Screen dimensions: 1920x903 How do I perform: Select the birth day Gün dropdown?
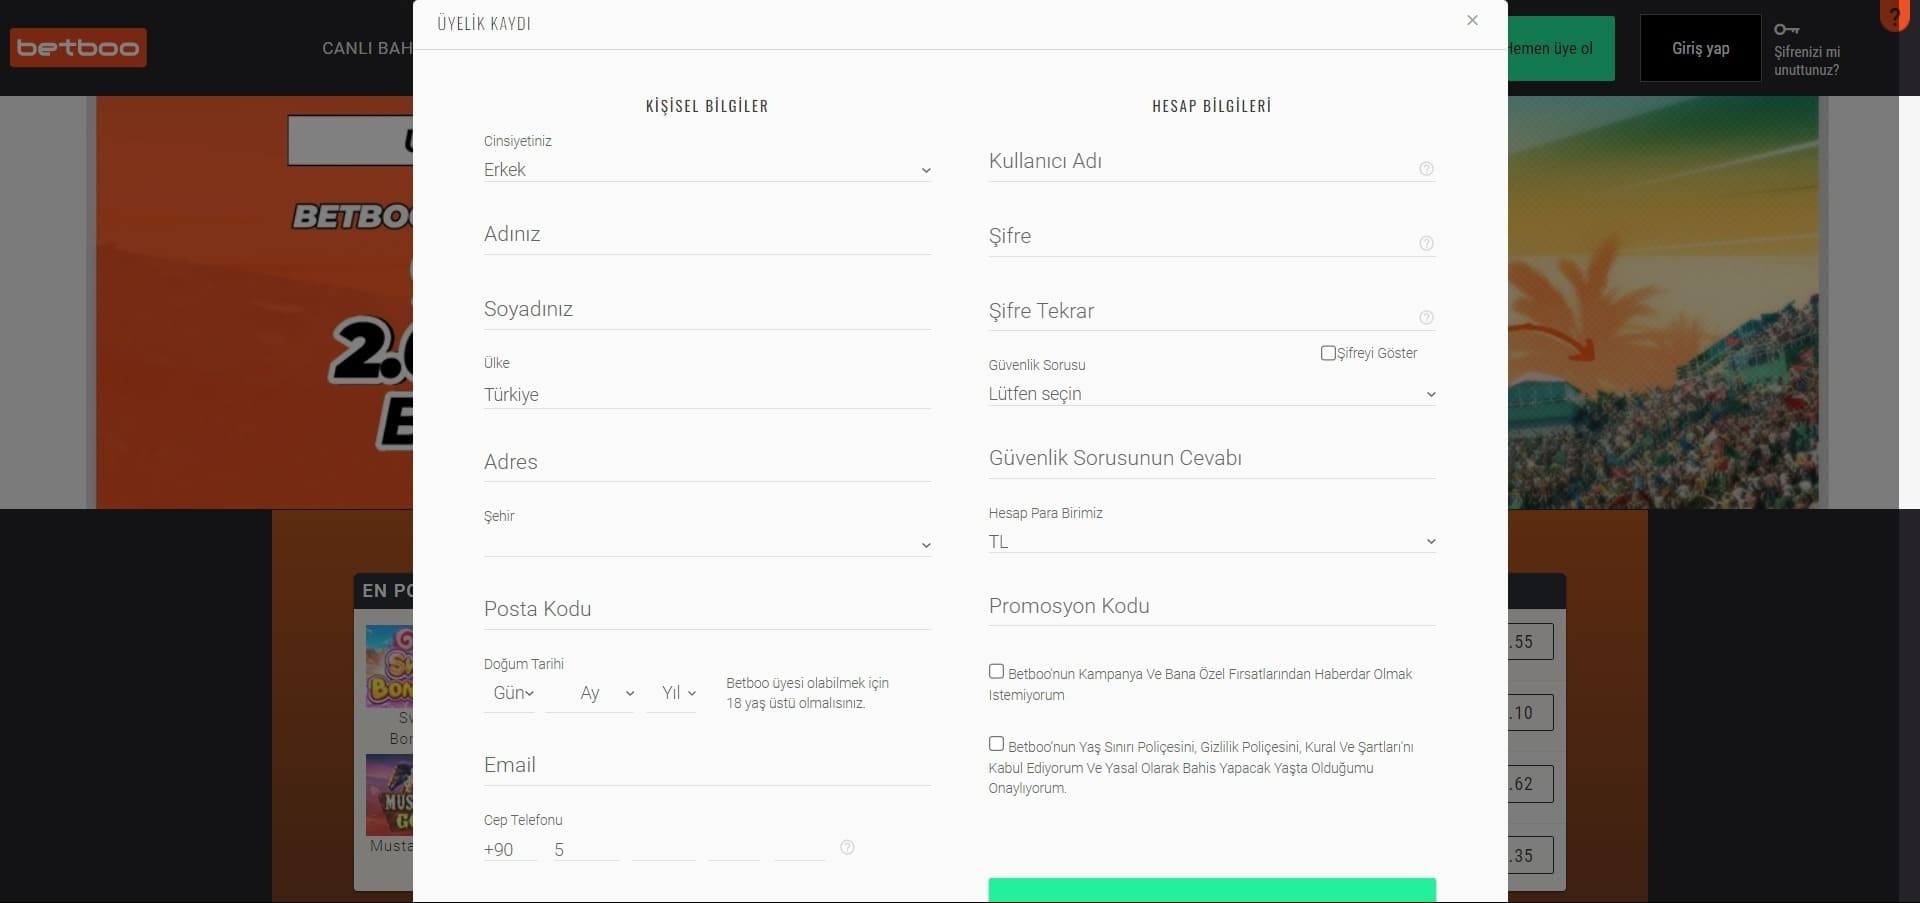(512, 693)
